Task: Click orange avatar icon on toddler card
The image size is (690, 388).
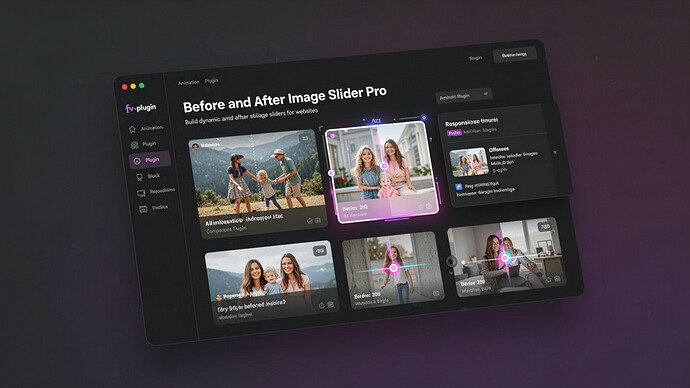Action: point(219,298)
